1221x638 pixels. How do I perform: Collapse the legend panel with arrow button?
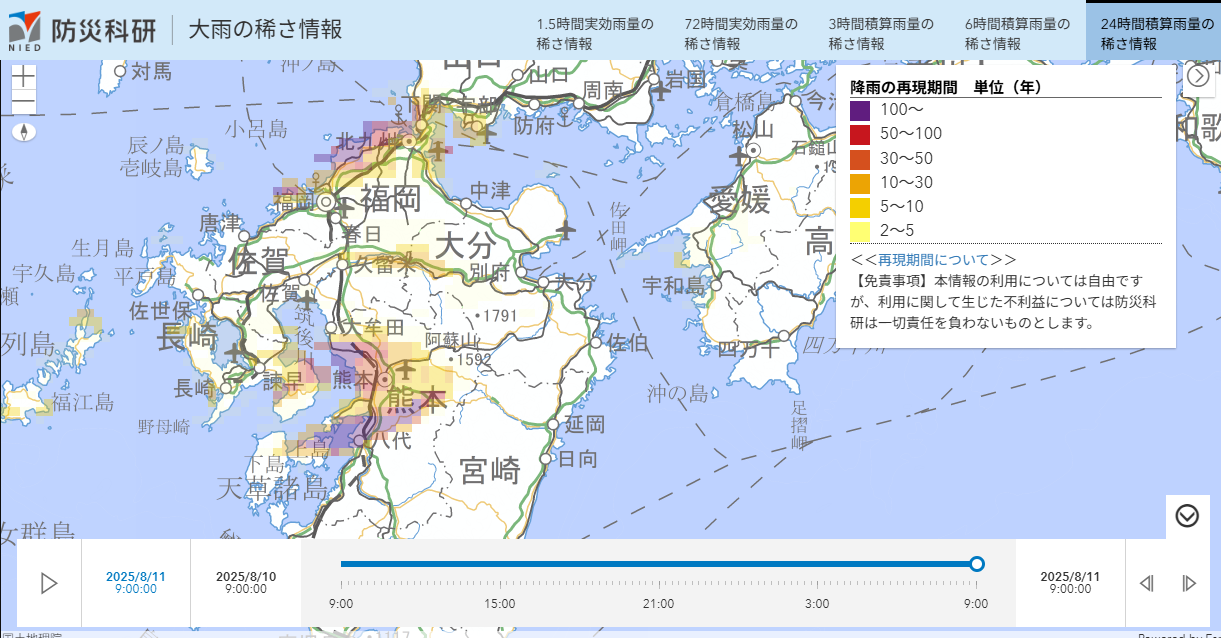(x=1198, y=76)
